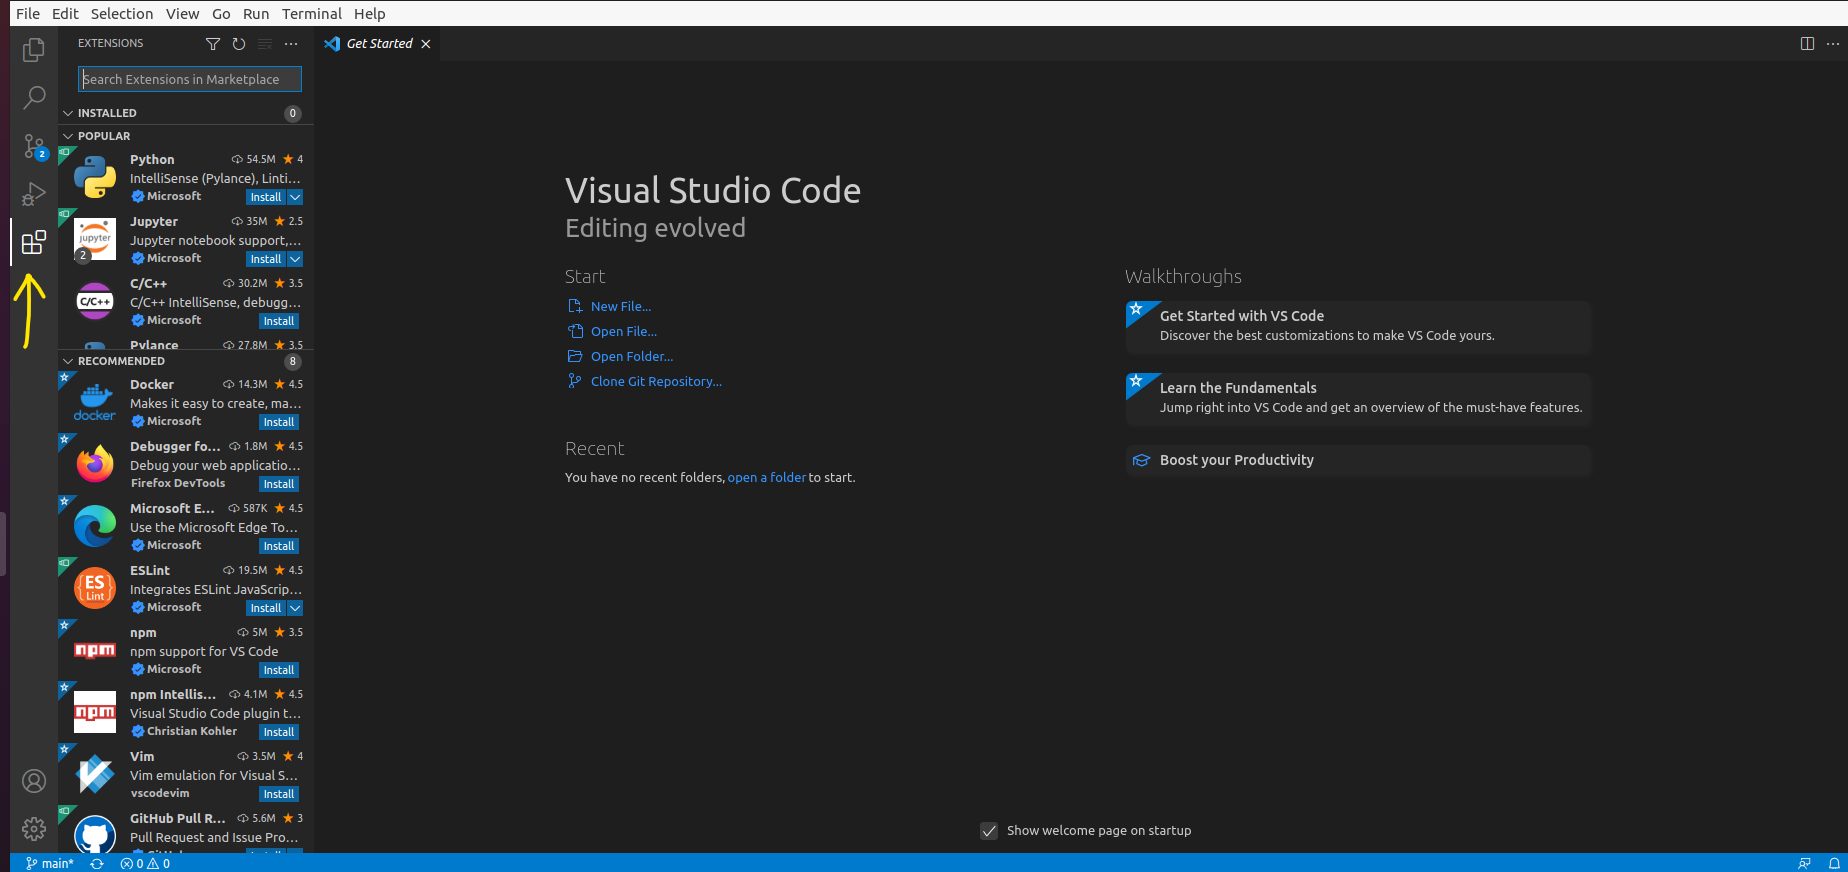Image resolution: width=1848 pixels, height=872 pixels.
Task: Open Python Install dropdown arrow
Action: click(295, 197)
